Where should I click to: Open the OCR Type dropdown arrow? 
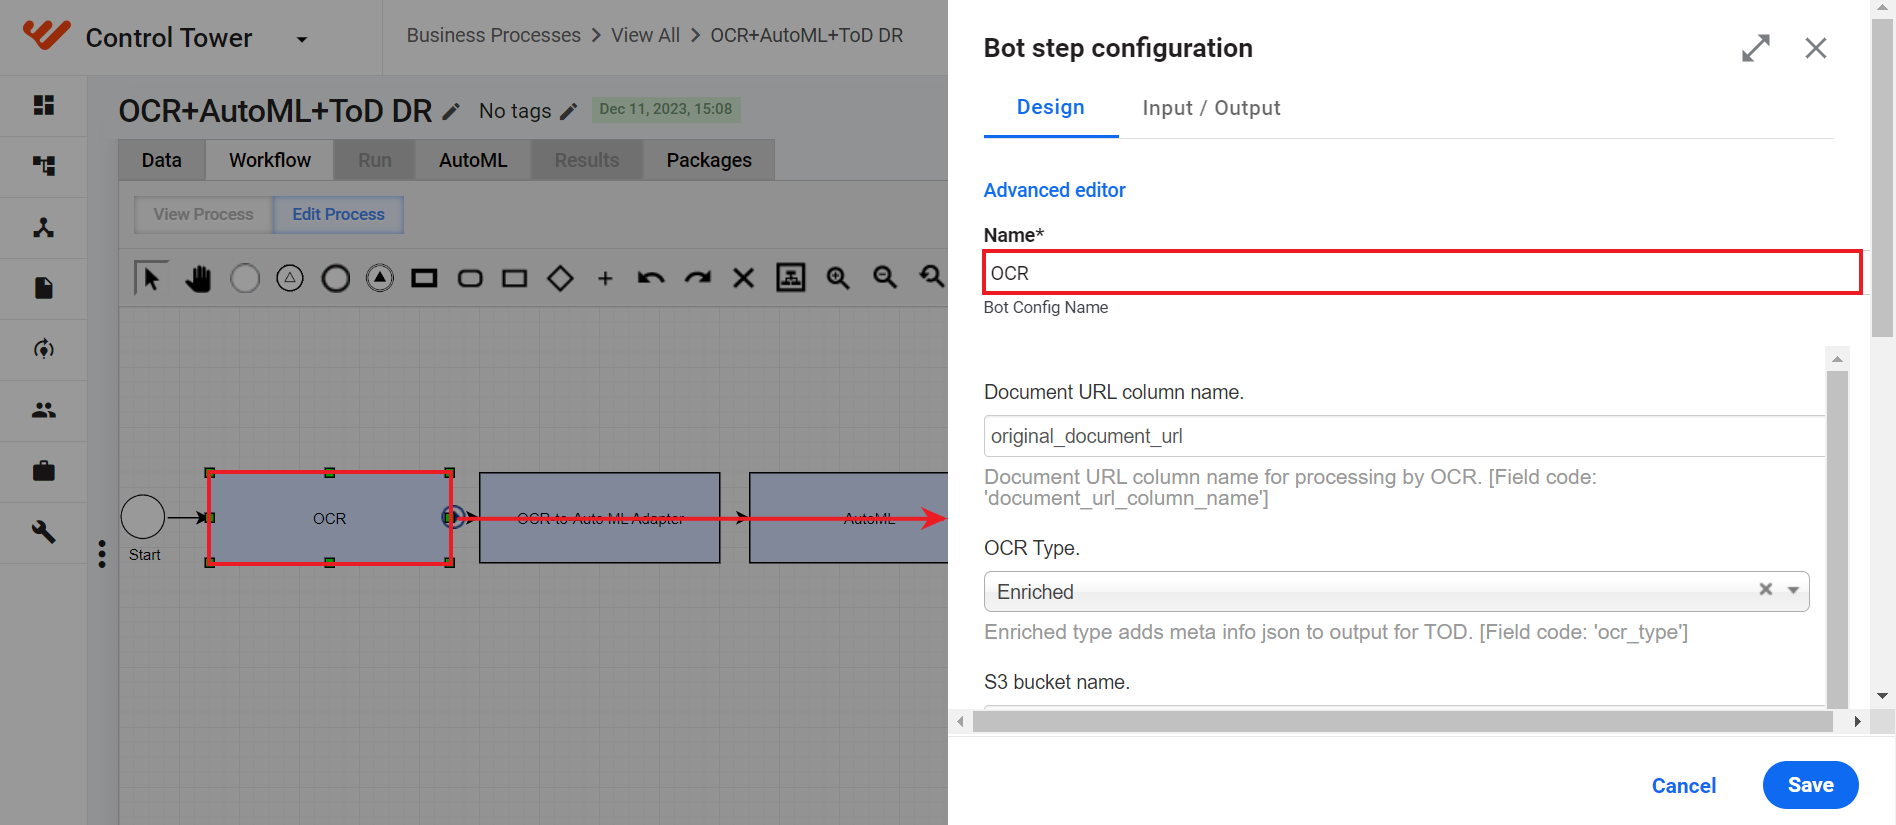tap(1793, 590)
